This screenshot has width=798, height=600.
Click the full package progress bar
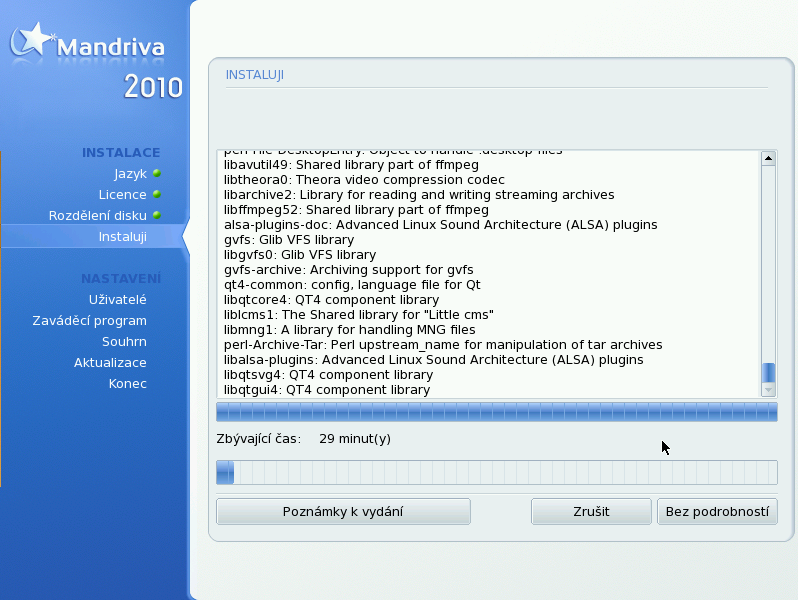click(x=497, y=412)
